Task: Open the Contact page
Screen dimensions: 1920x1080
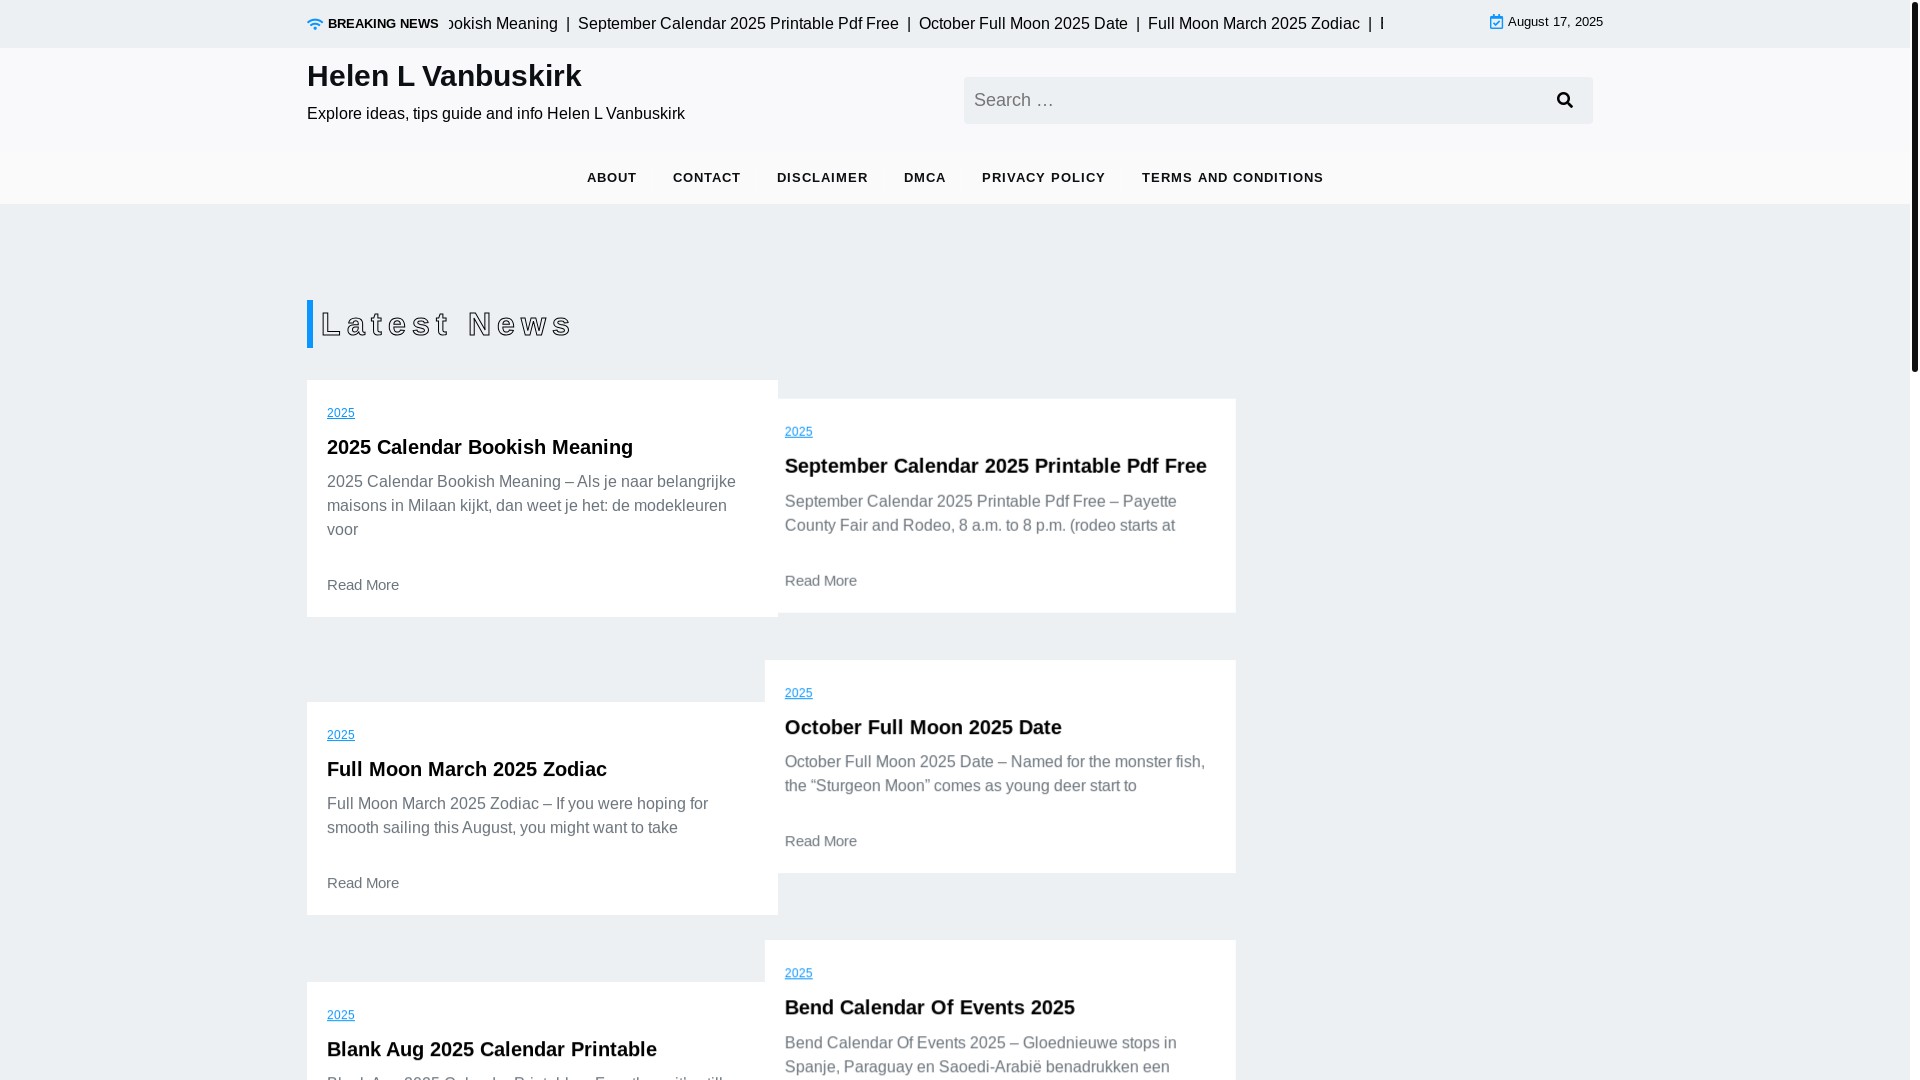Action: click(707, 178)
